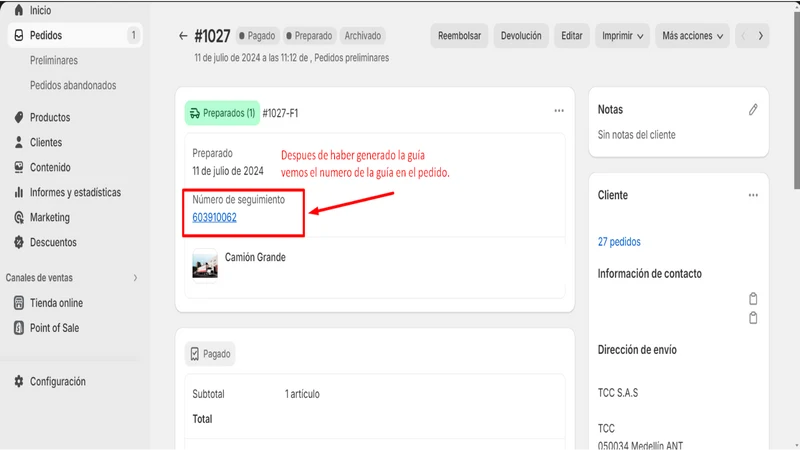Open Preliminares submenu item

coord(54,60)
